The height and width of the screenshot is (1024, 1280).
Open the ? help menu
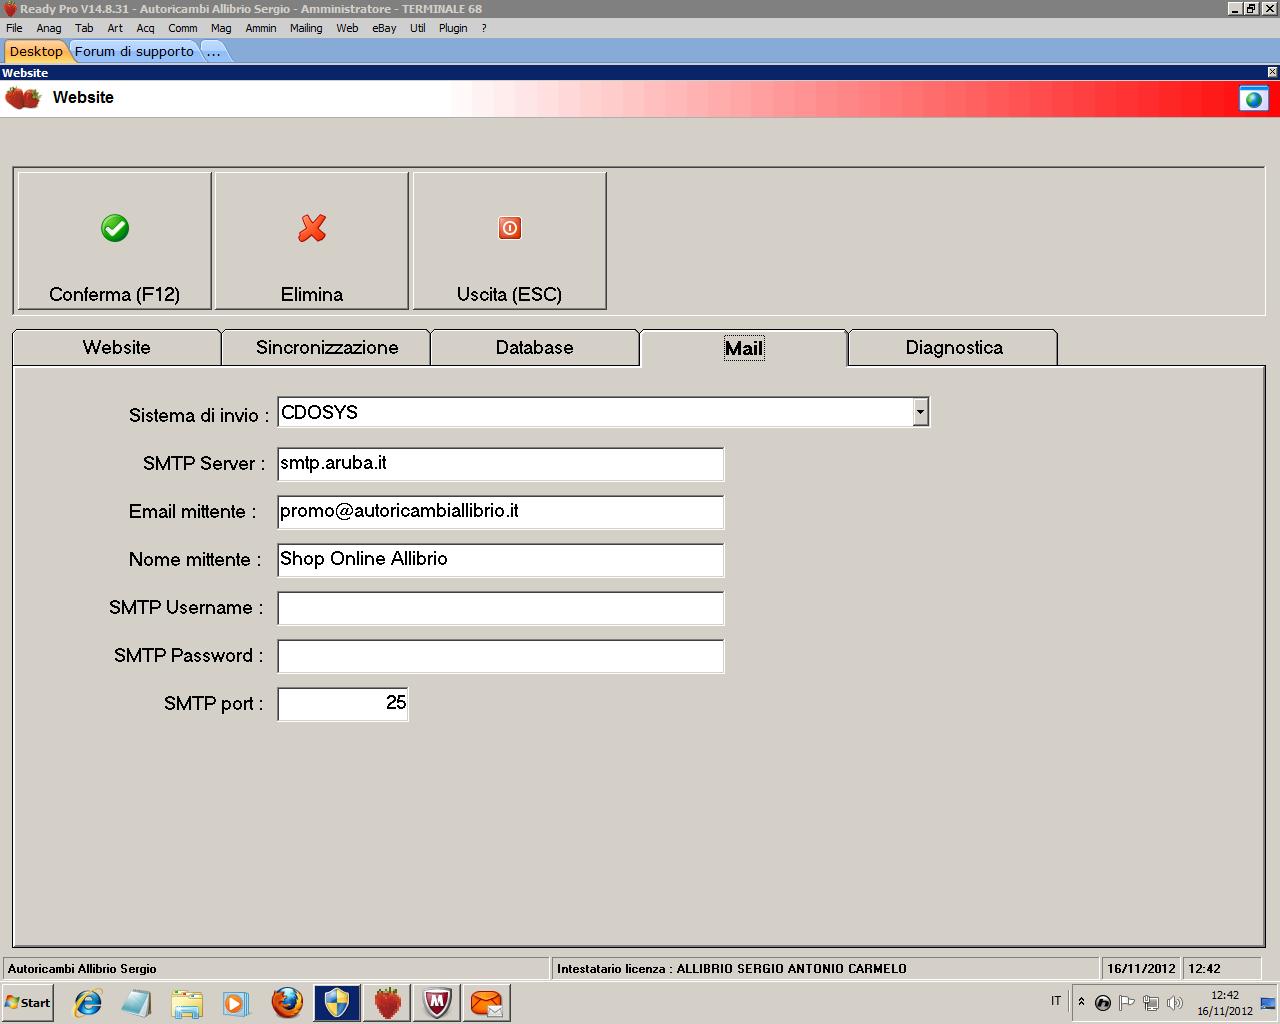point(484,28)
